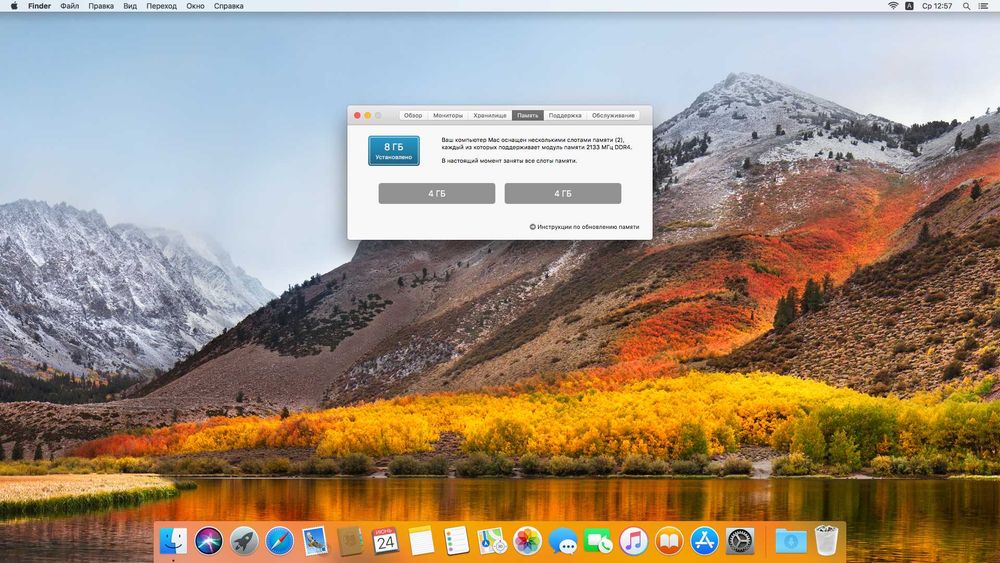Image resolution: width=1000 pixels, height=563 pixels.
Task: Open Photos colorful flower icon
Action: tap(527, 541)
